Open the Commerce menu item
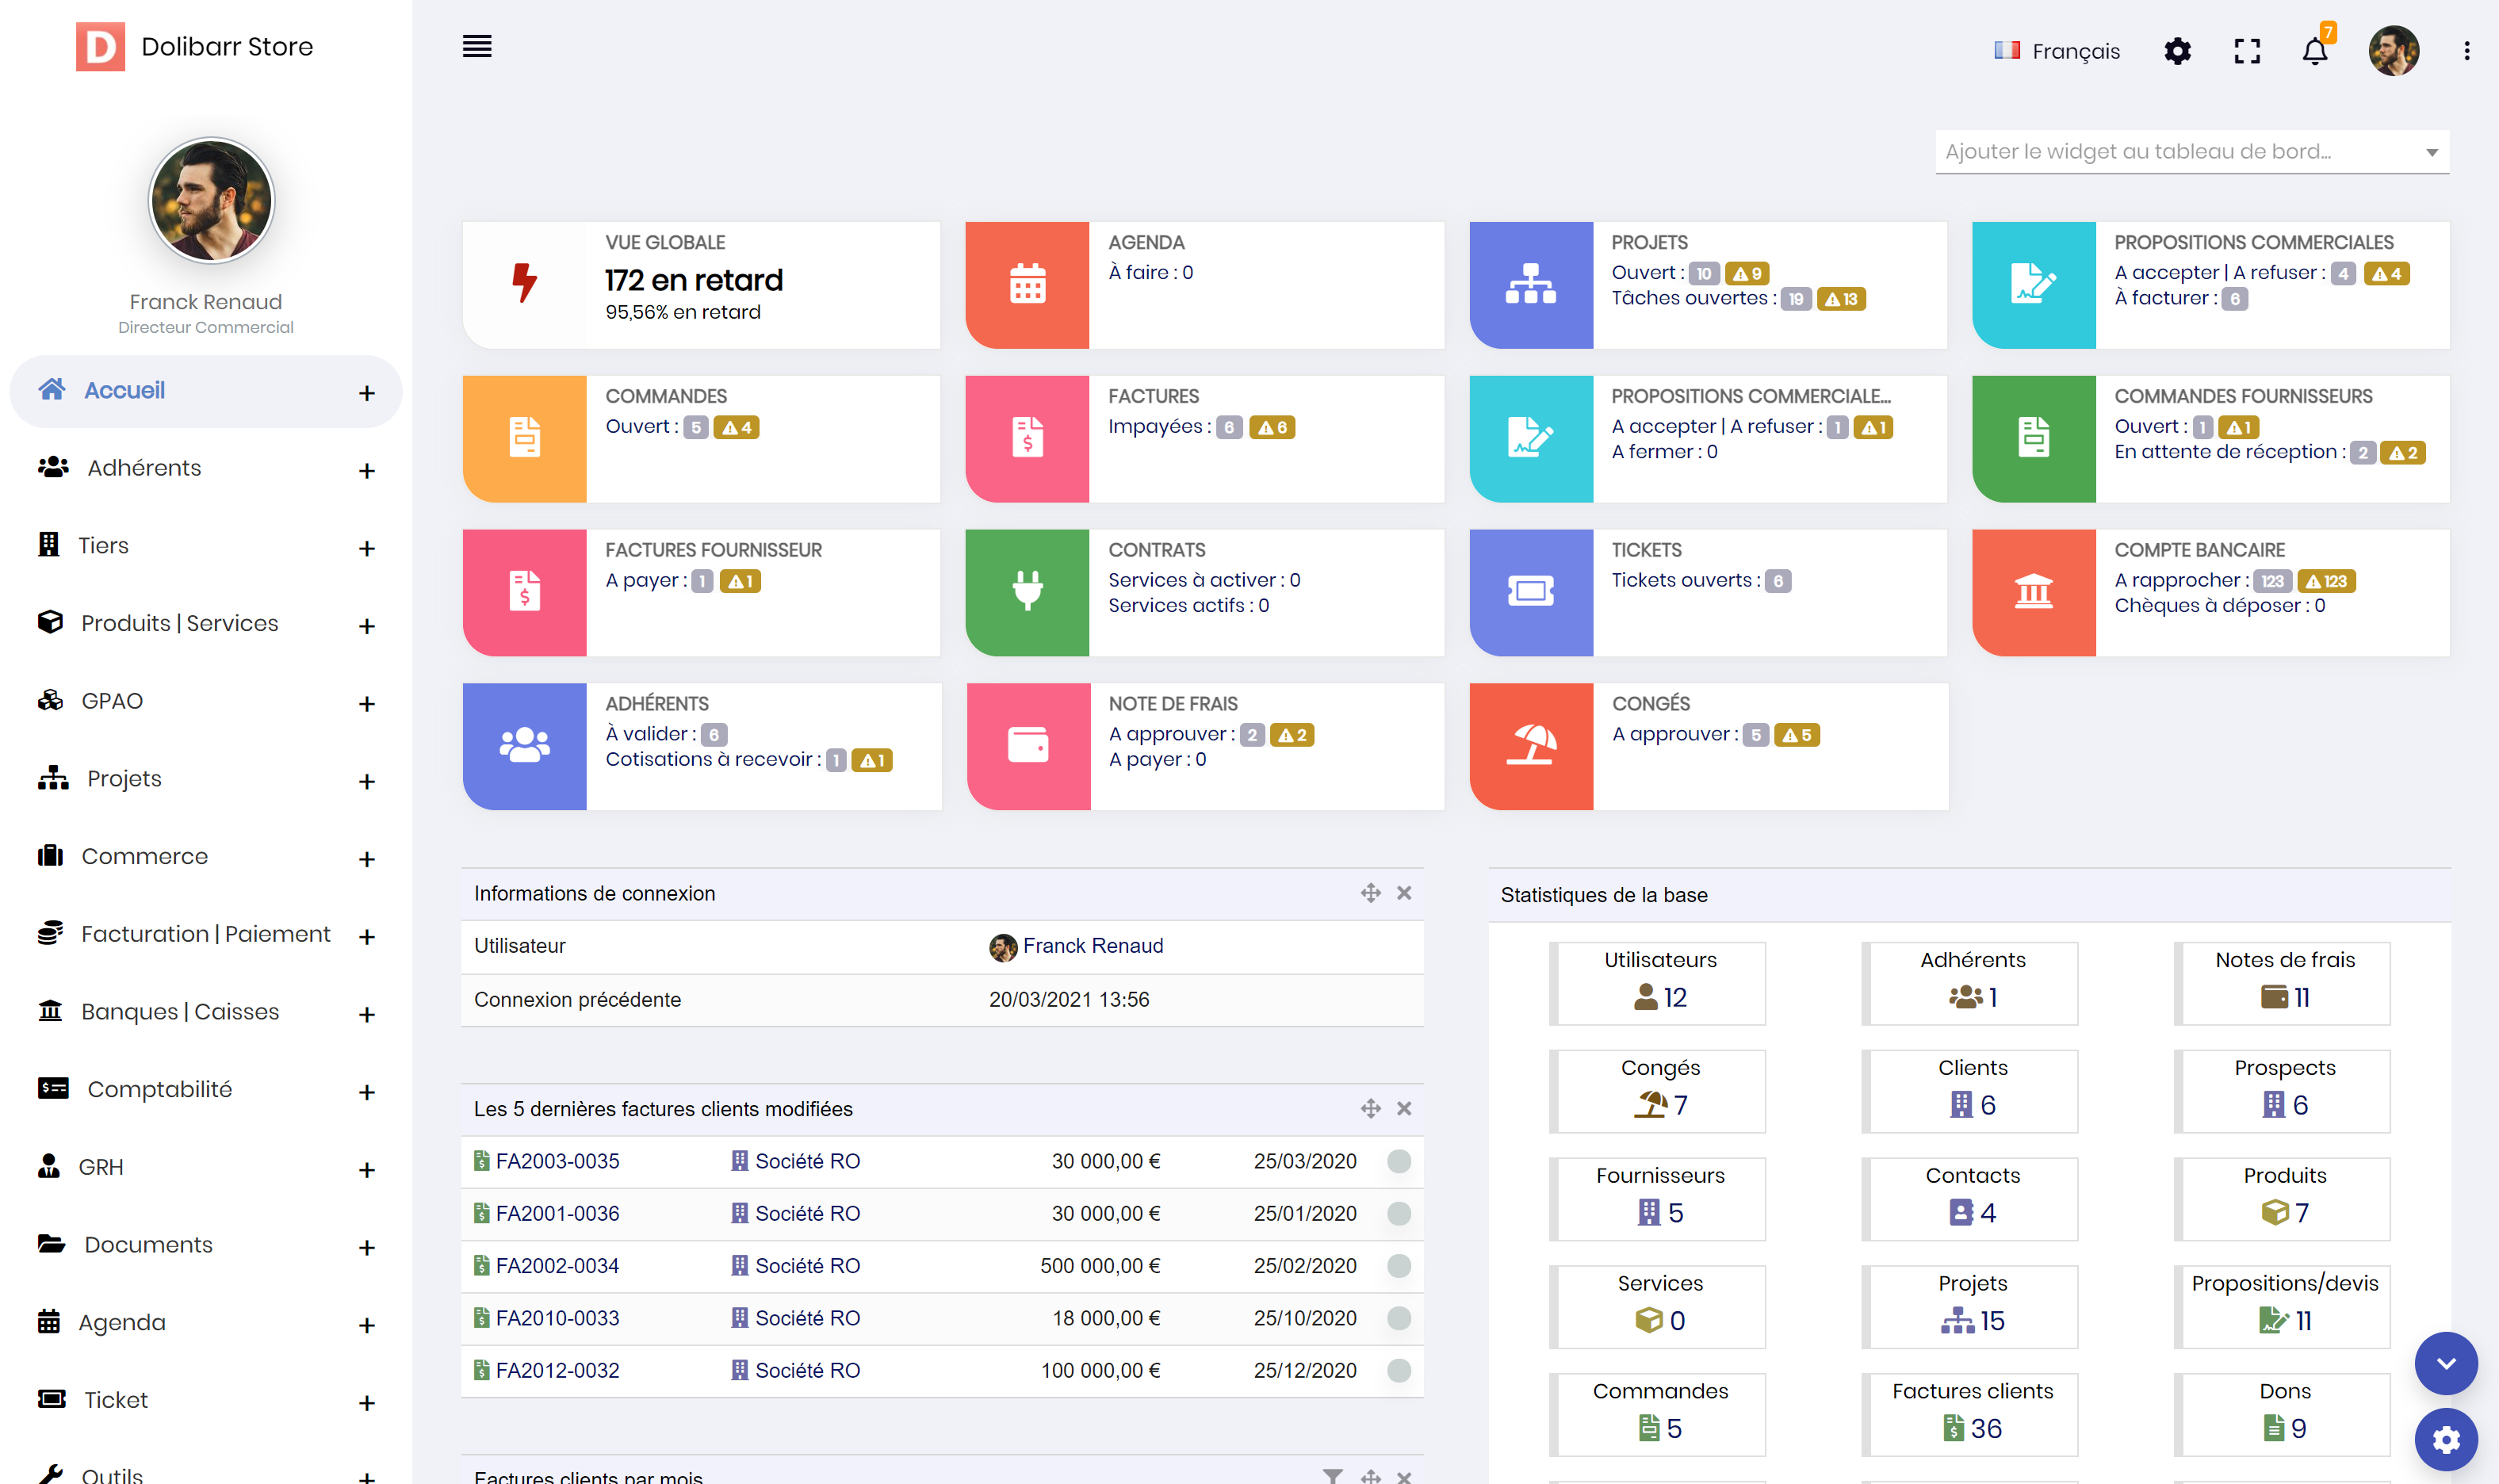Screen dimensions: 2499x1484 click(144, 856)
